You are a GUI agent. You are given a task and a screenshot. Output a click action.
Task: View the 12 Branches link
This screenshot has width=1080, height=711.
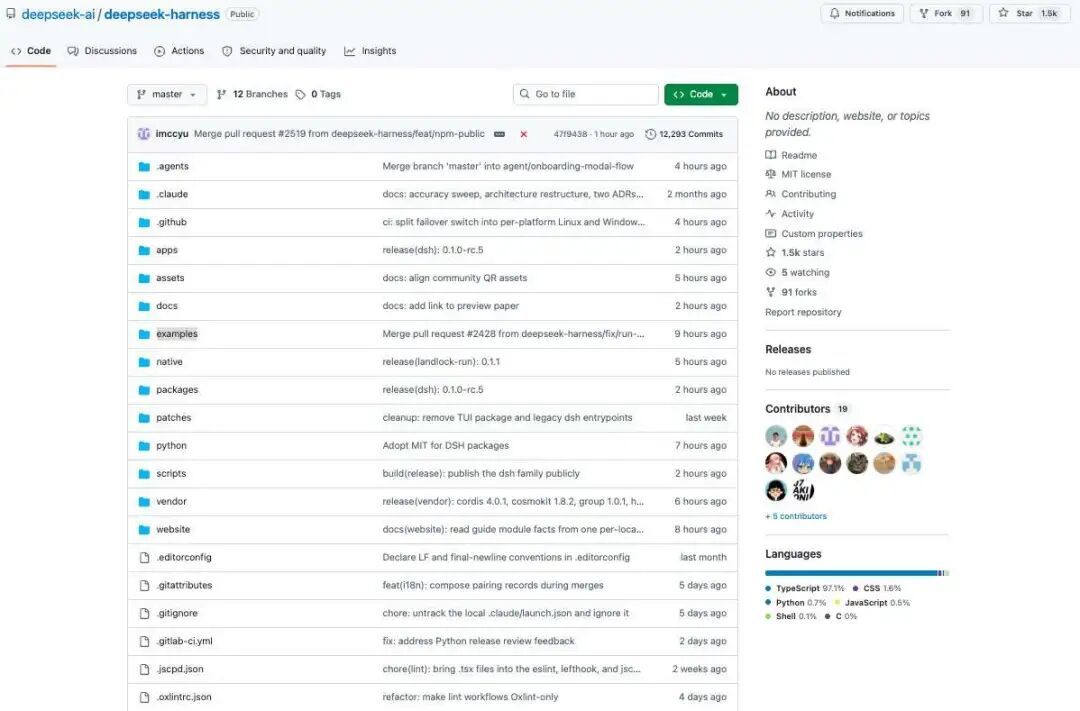[x=252, y=94]
